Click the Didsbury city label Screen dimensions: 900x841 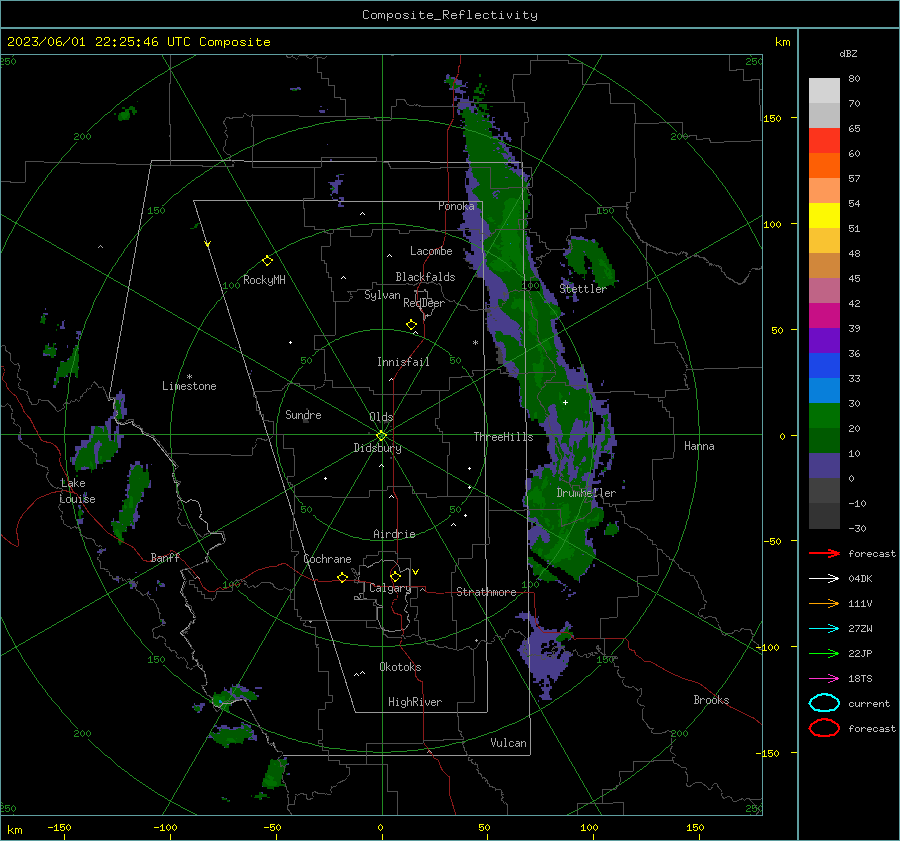[x=377, y=448]
